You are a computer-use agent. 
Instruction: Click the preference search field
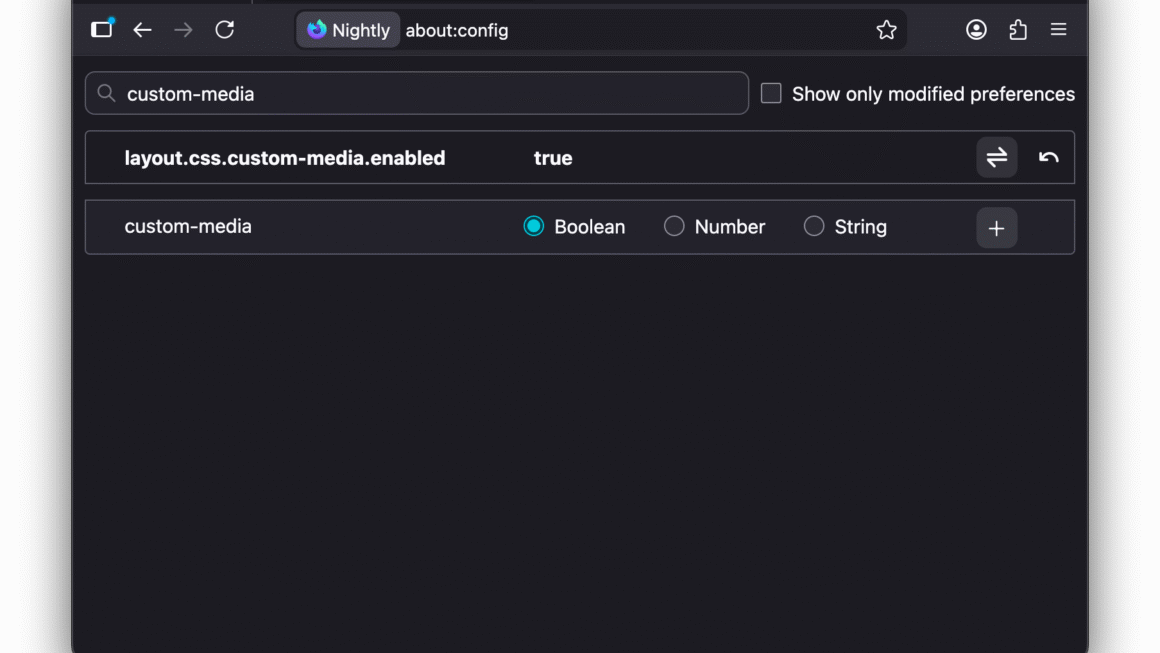point(430,94)
